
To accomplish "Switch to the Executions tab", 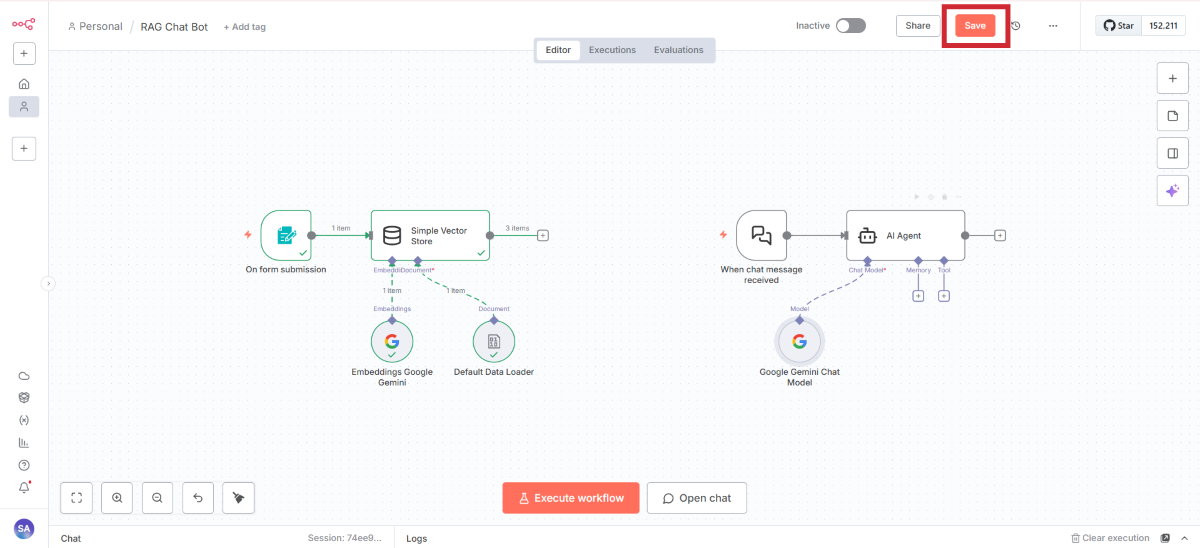I will pyautogui.click(x=612, y=50).
